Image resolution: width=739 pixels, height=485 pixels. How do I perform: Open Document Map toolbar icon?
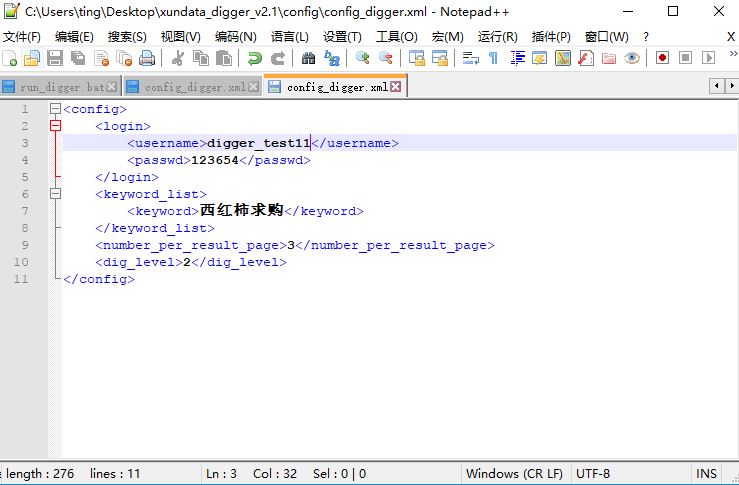click(563, 58)
